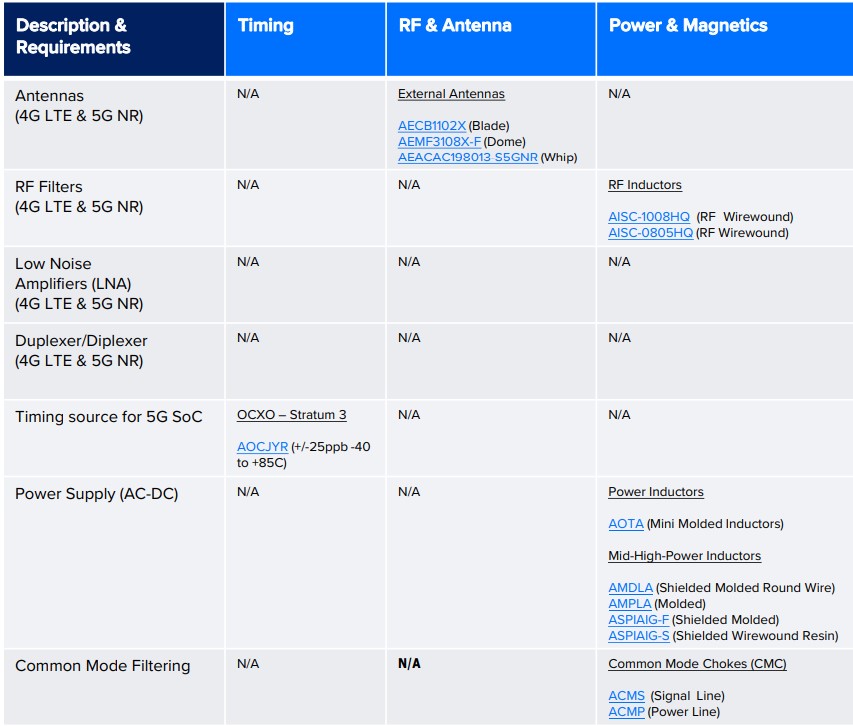This screenshot has height=726, width=853.
Task: Select the Timing source for 5G SoC label
Action: pyautogui.click(x=109, y=417)
